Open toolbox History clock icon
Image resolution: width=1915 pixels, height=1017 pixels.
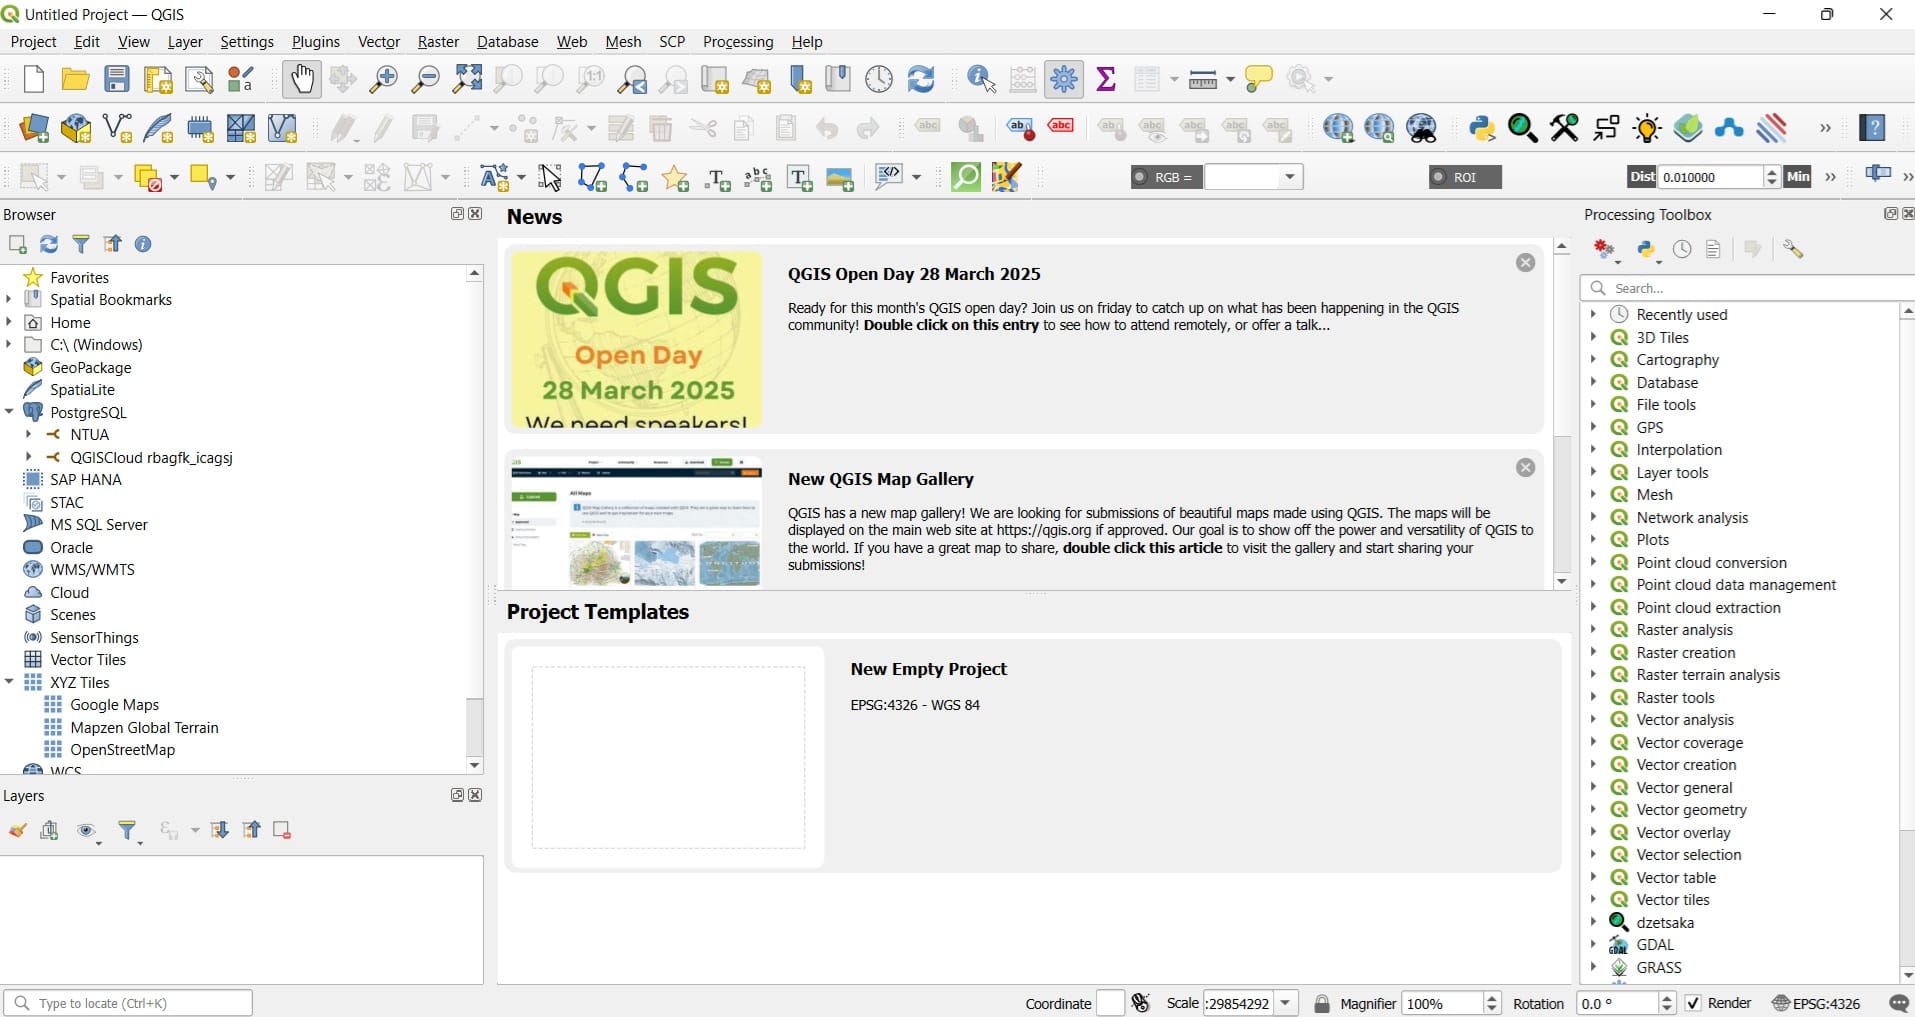pos(1683,250)
